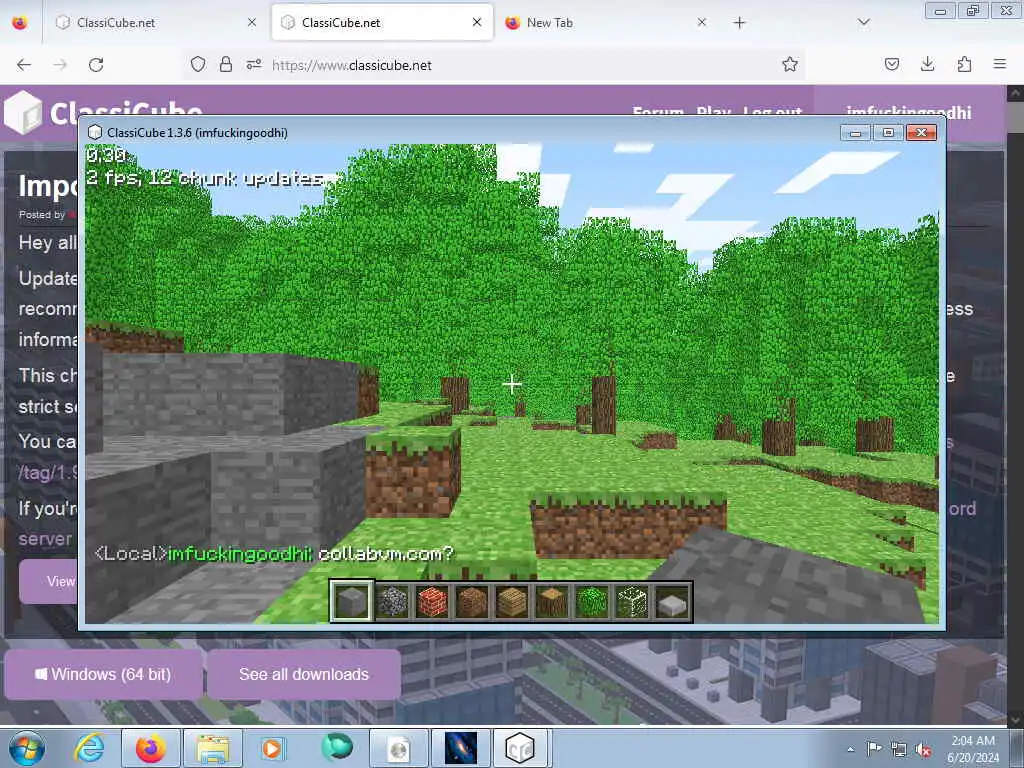This screenshot has width=1024, height=768.
Task: Click the See all downloads button
Action: point(304,674)
